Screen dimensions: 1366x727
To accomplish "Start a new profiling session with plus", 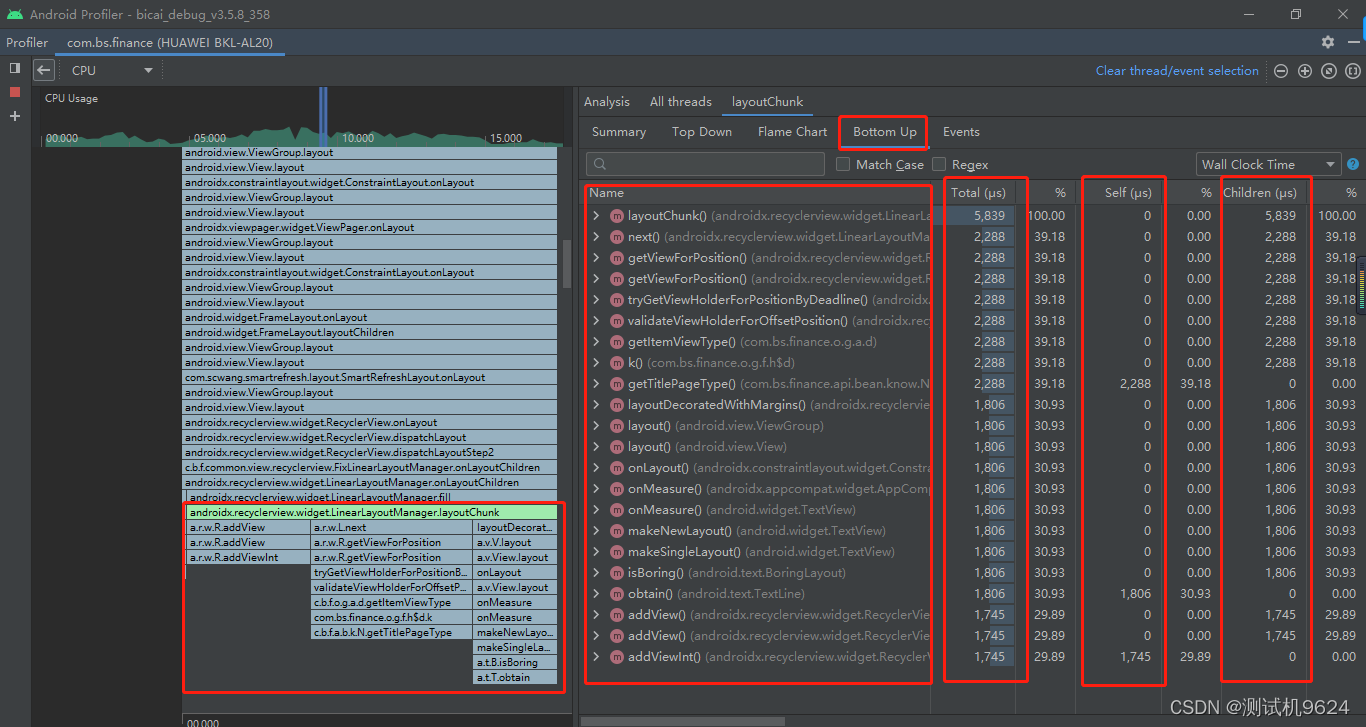I will coord(15,116).
